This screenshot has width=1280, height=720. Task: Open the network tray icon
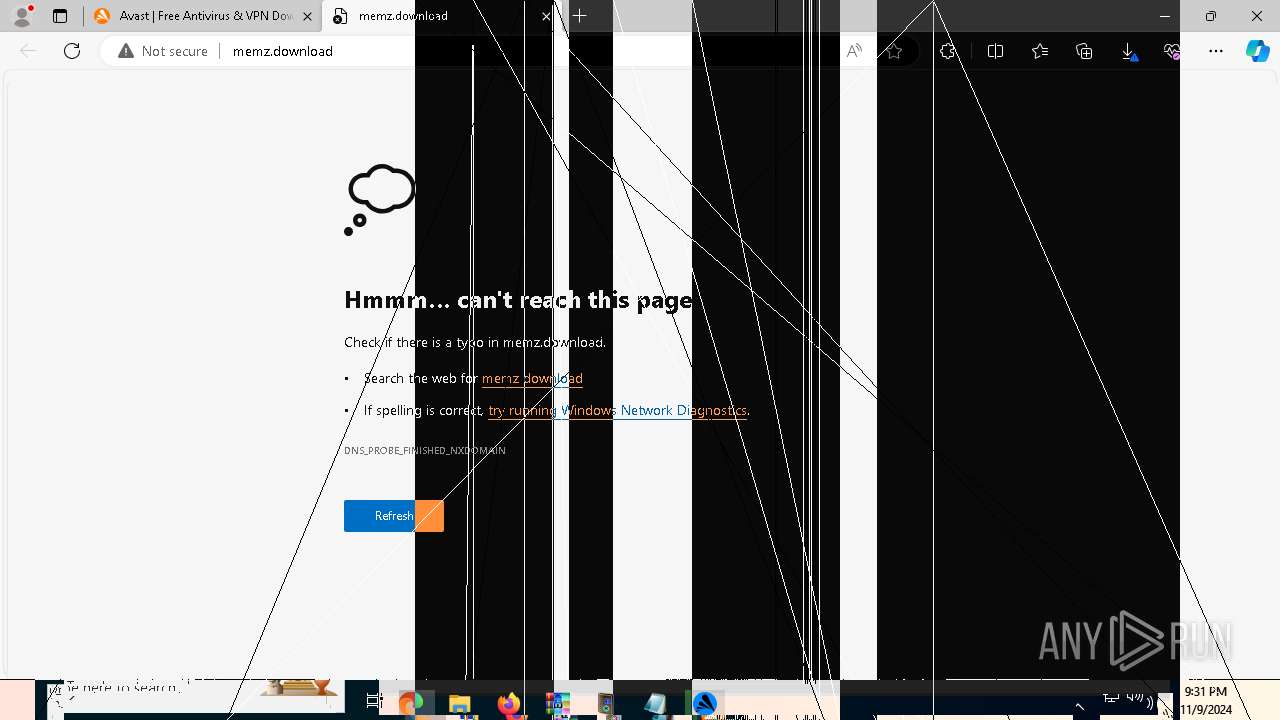coord(1111,698)
